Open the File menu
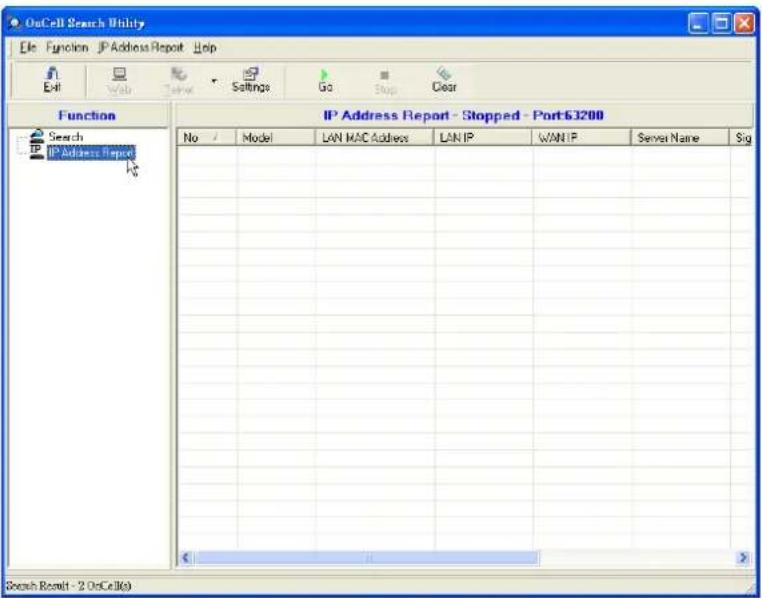Screen dimensions: 762x598 (x=28, y=48)
